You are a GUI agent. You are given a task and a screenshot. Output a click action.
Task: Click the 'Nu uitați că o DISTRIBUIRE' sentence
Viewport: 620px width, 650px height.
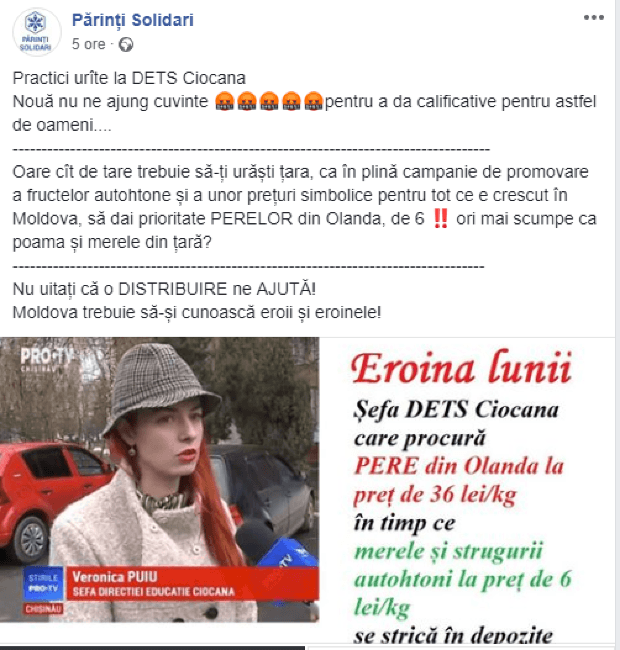pyautogui.click(x=164, y=289)
